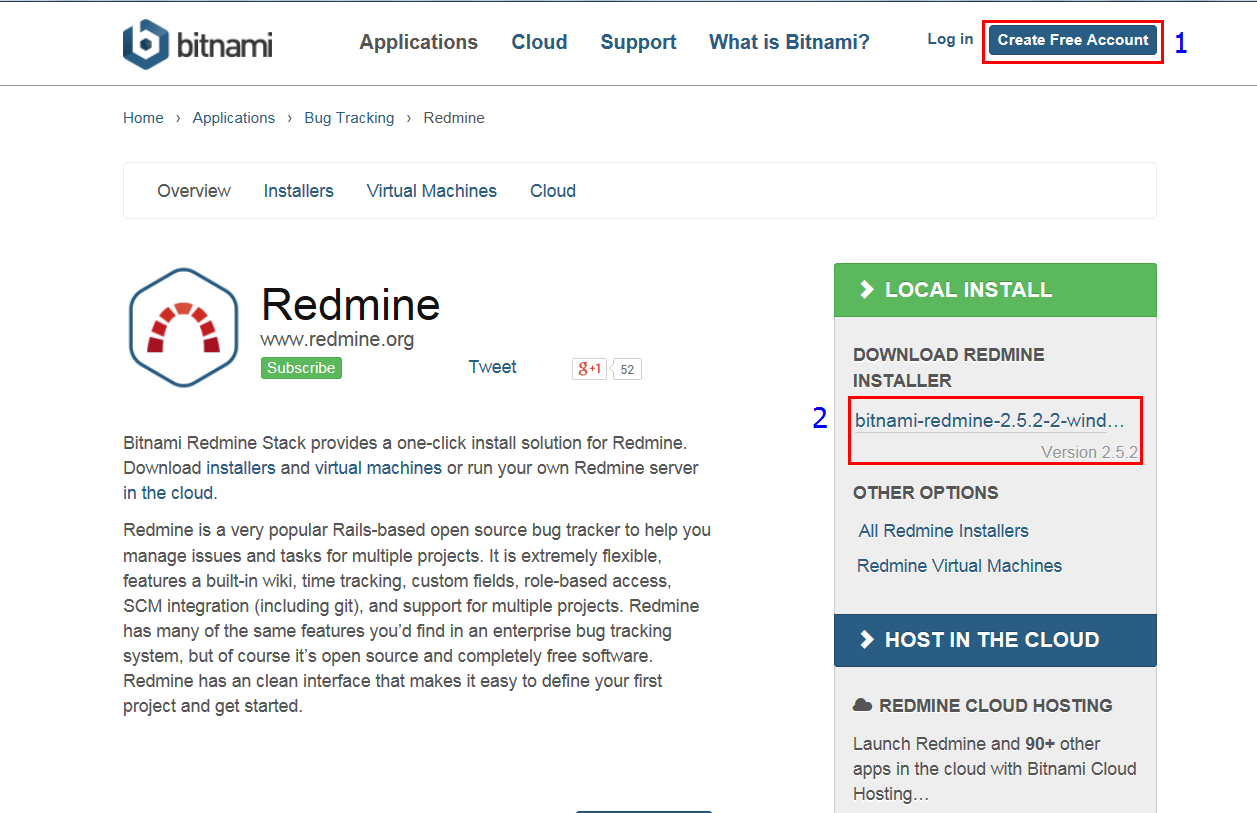Click the Tweet link

(492, 367)
